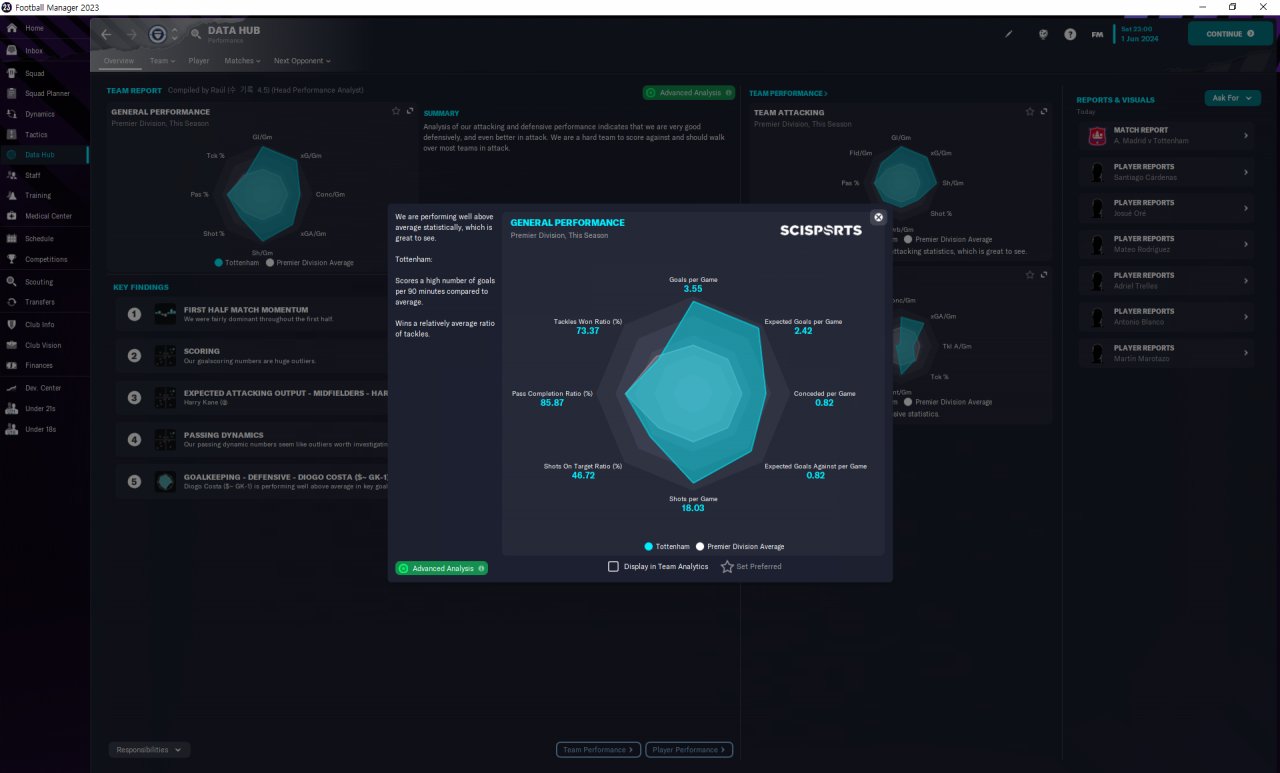
Task: Click the Tottenham club badge in the top bar
Action: (158, 34)
